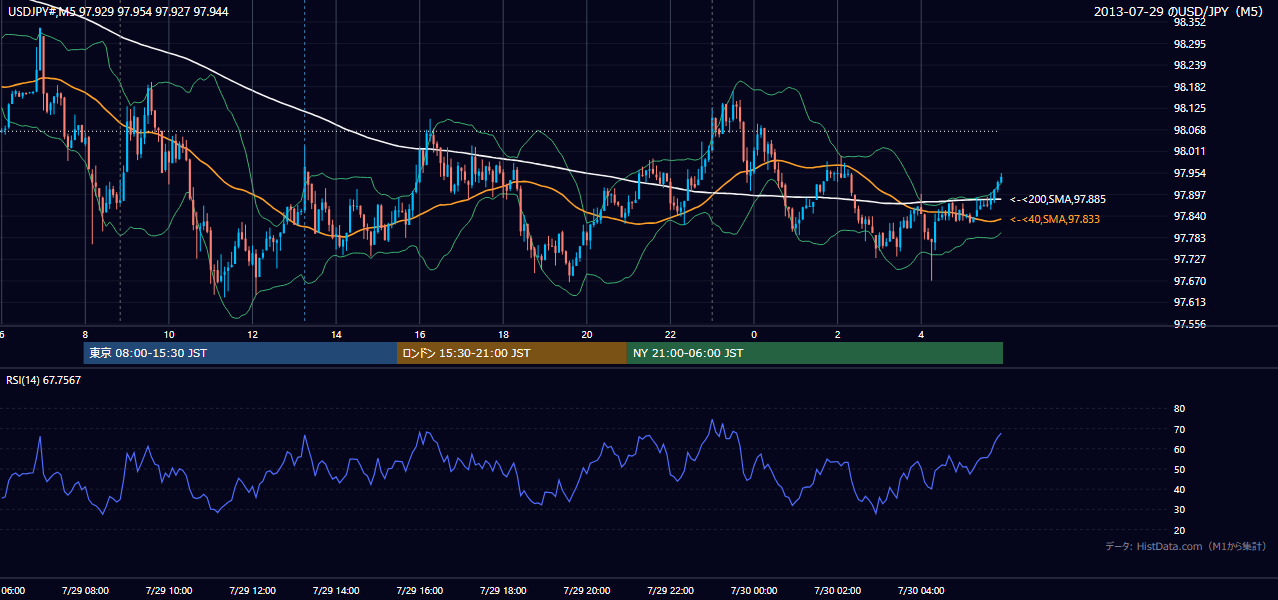
Task: Click RSI scale value 20
Action: pyautogui.click(x=1179, y=530)
